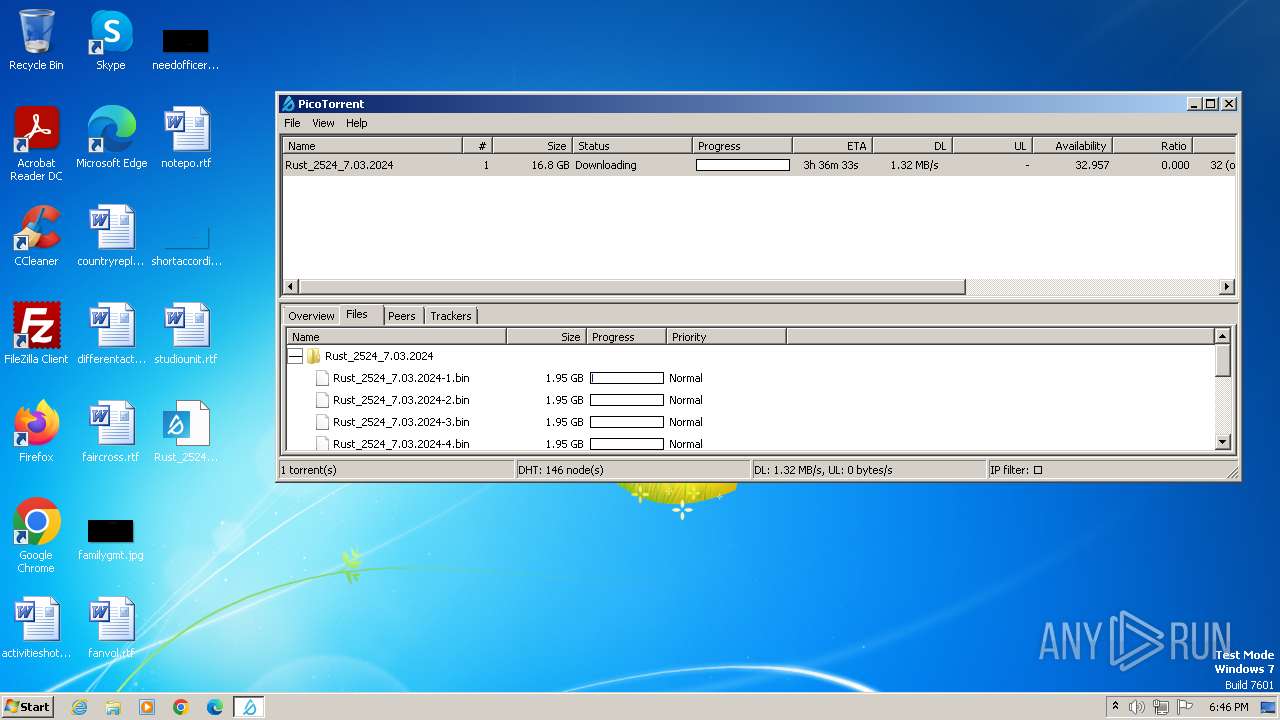Launch Microsoft Edge desktop shortcut
The width and height of the screenshot is (1280, 720).
(x=111, y=138)
